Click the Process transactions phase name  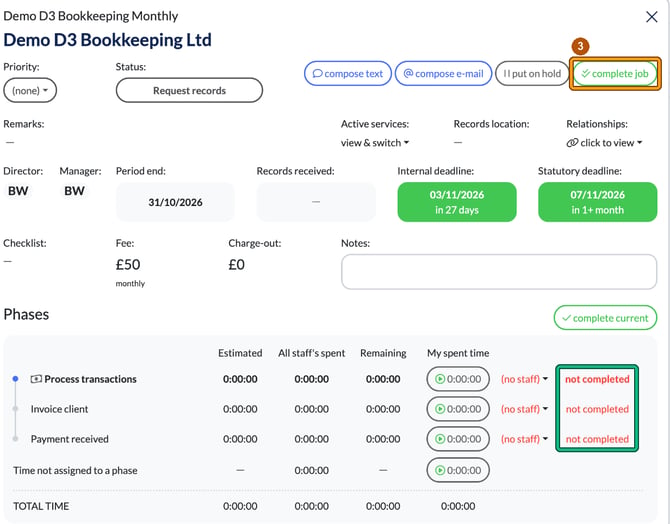90,379
